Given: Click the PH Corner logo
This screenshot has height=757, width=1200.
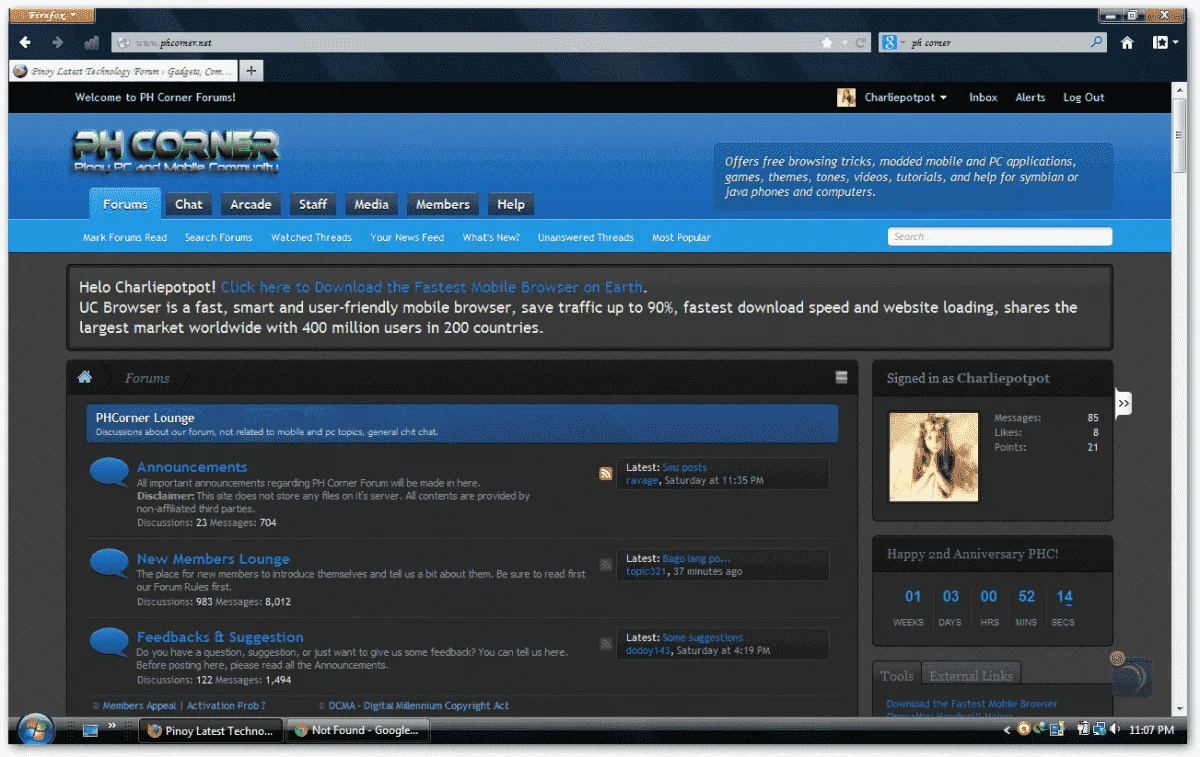Looking at the screenshot, I should click(x=176, y=152).
